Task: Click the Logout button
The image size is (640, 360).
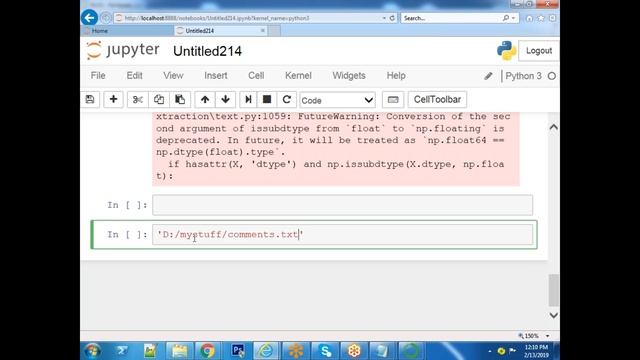Action: point(538,51)
